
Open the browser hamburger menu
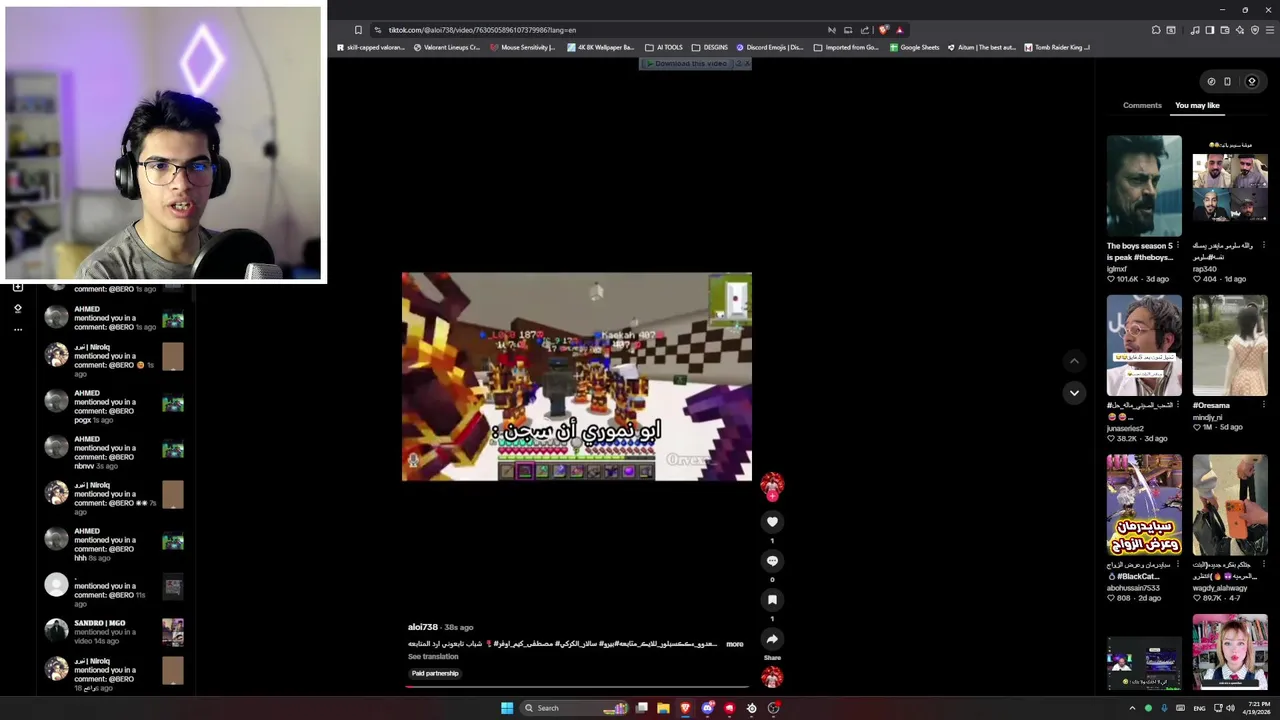(1271, 30)
